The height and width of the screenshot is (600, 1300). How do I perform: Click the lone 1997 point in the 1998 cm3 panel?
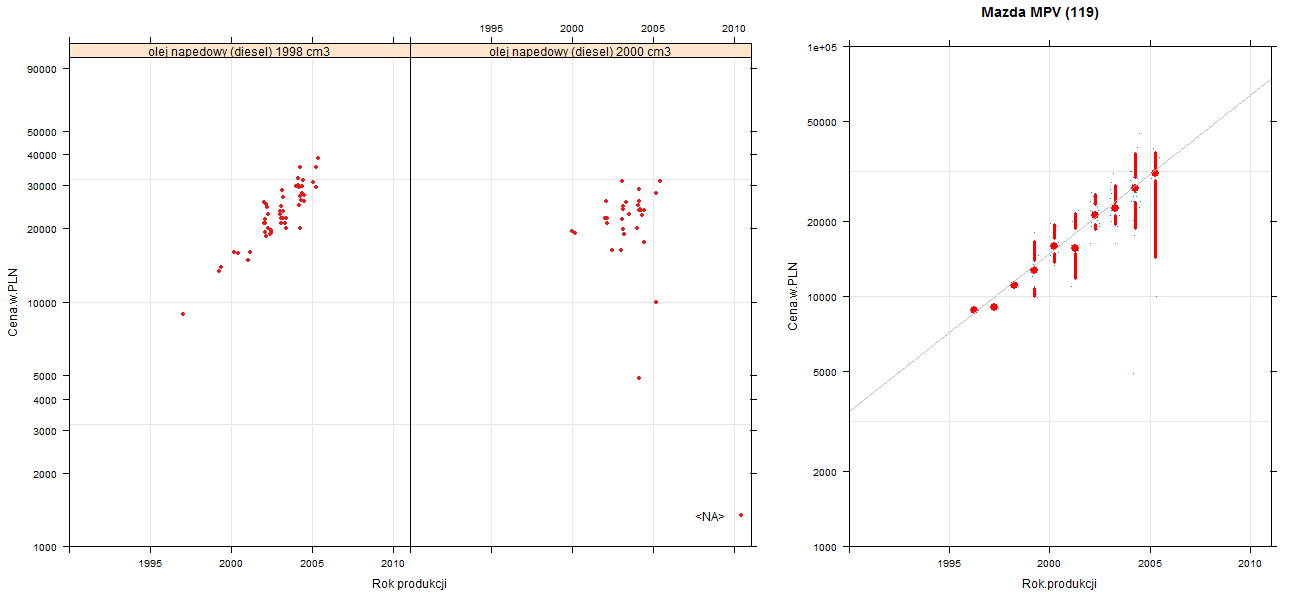pos(183,314)
